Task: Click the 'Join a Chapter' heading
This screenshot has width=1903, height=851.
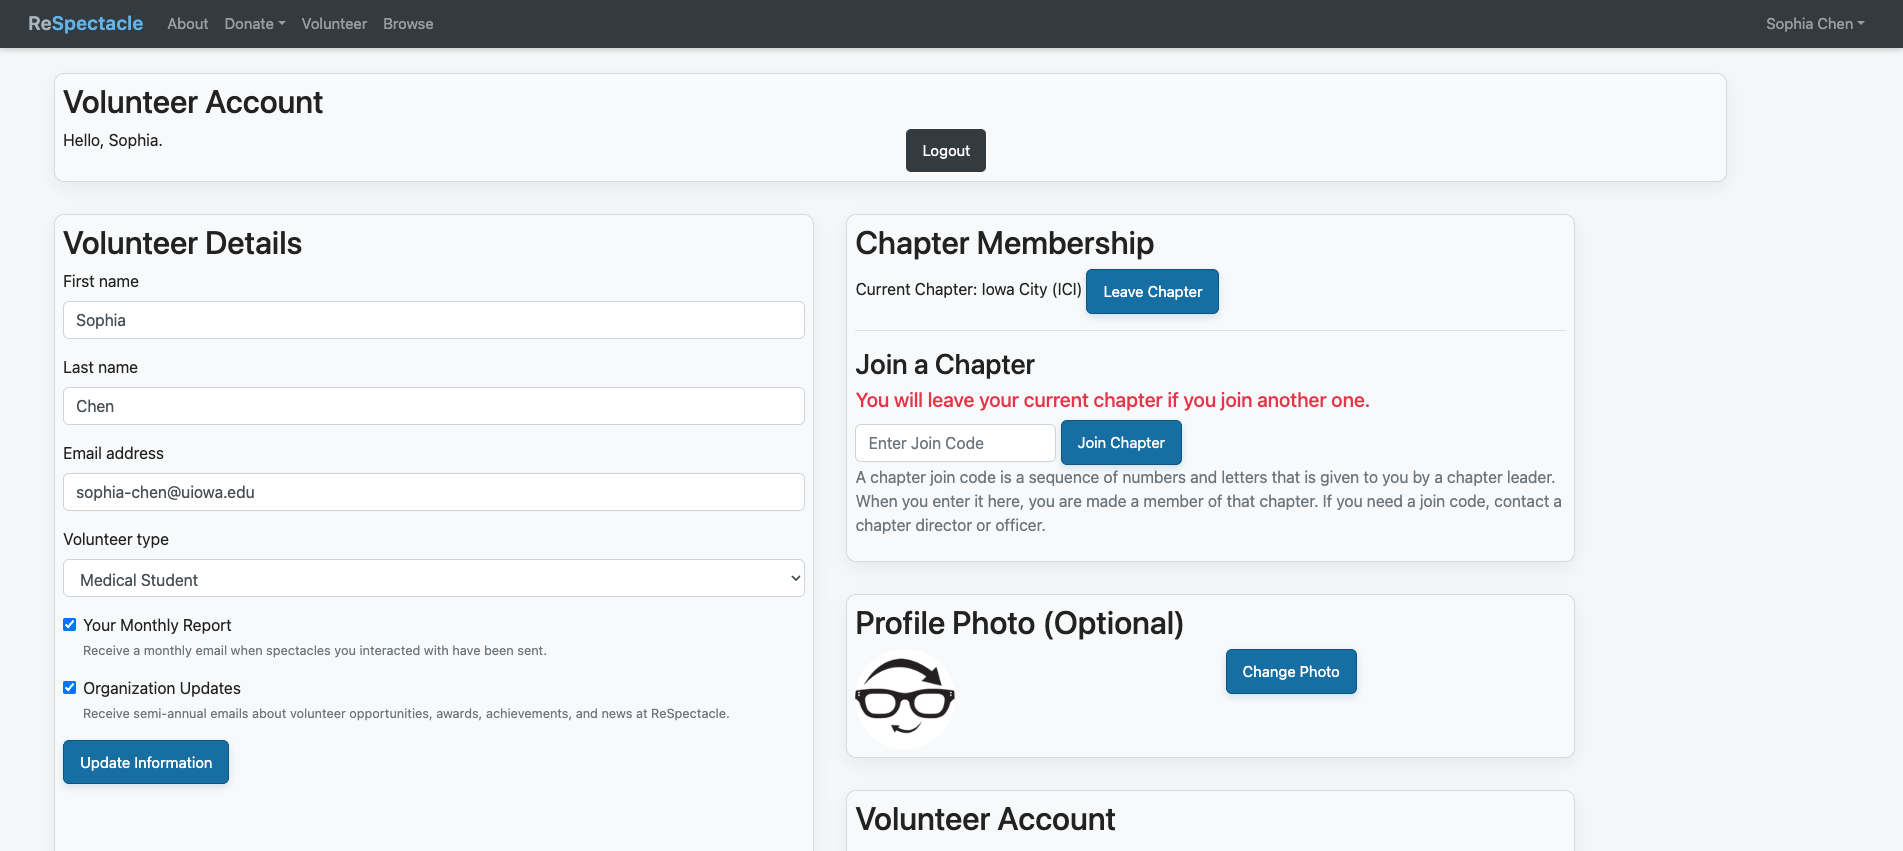Action: [x=945, y=365]
